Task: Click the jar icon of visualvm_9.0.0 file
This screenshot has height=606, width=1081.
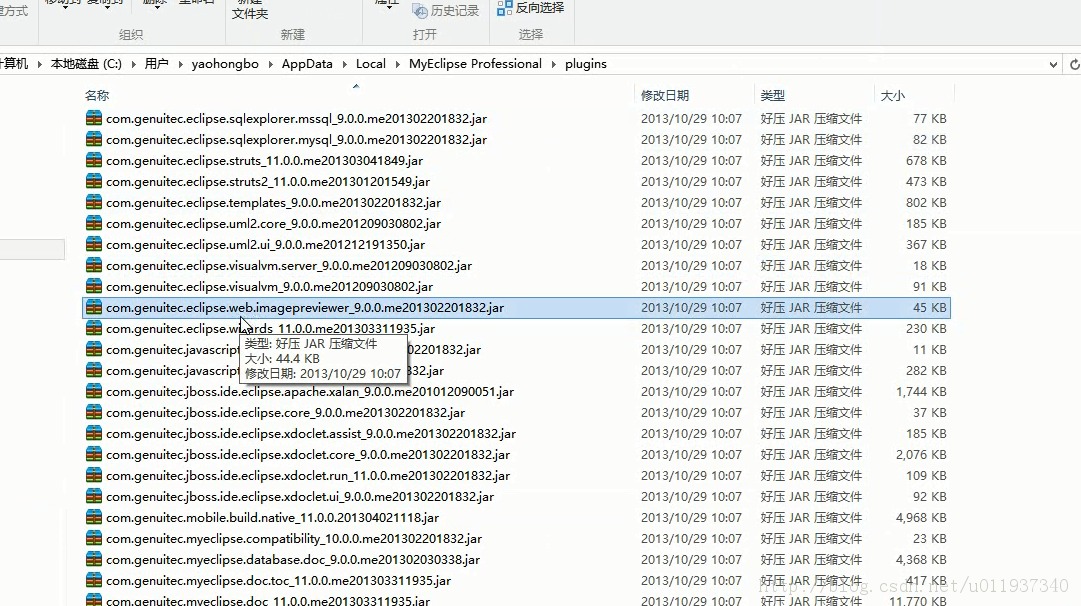Action: pyautogui.click(x=94, y=286)
